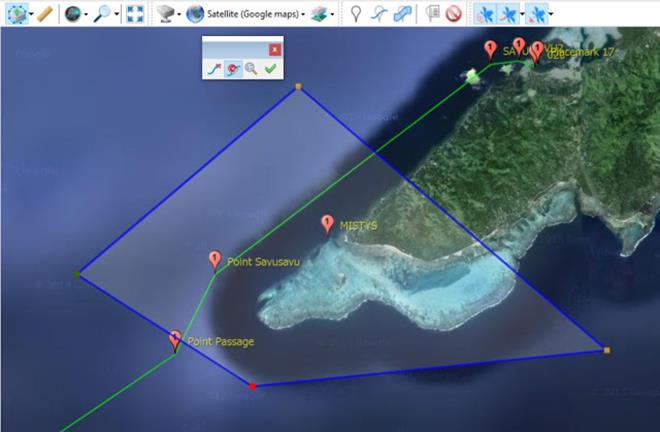Toggle the first blue star button

485,14
